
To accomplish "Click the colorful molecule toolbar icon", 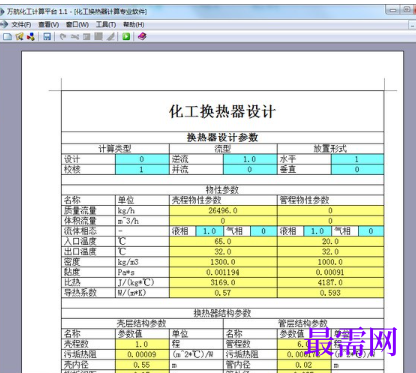I will (31, 37).
